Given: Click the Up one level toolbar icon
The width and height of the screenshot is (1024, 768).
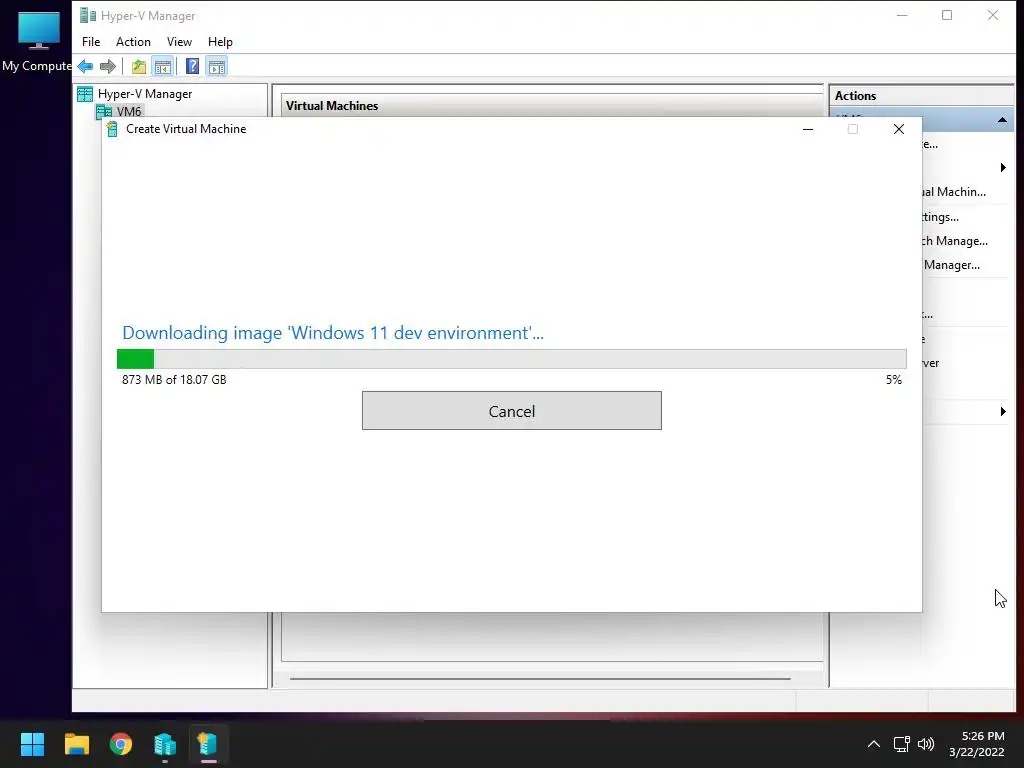Looking at the screenshot, I should [138, 67].
